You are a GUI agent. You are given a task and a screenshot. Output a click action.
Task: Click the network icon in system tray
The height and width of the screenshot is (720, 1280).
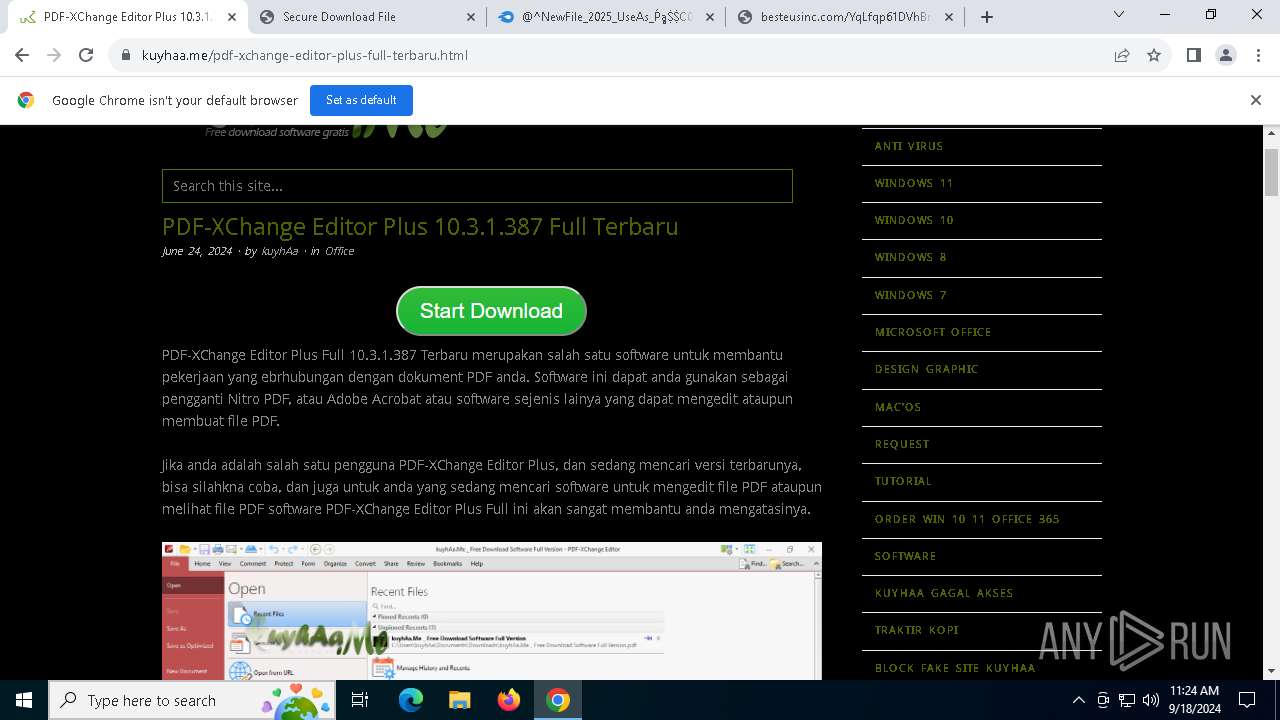click(1127, 700)
